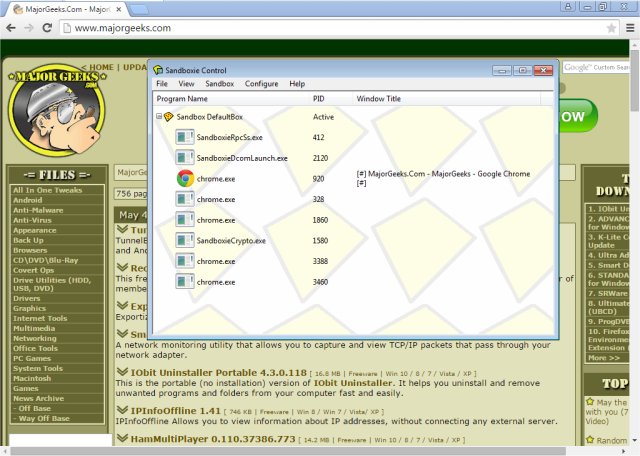This screenshot has height=456, width=640.
Task: Open the Anti-Malware category link
Action: pos(35,210)
